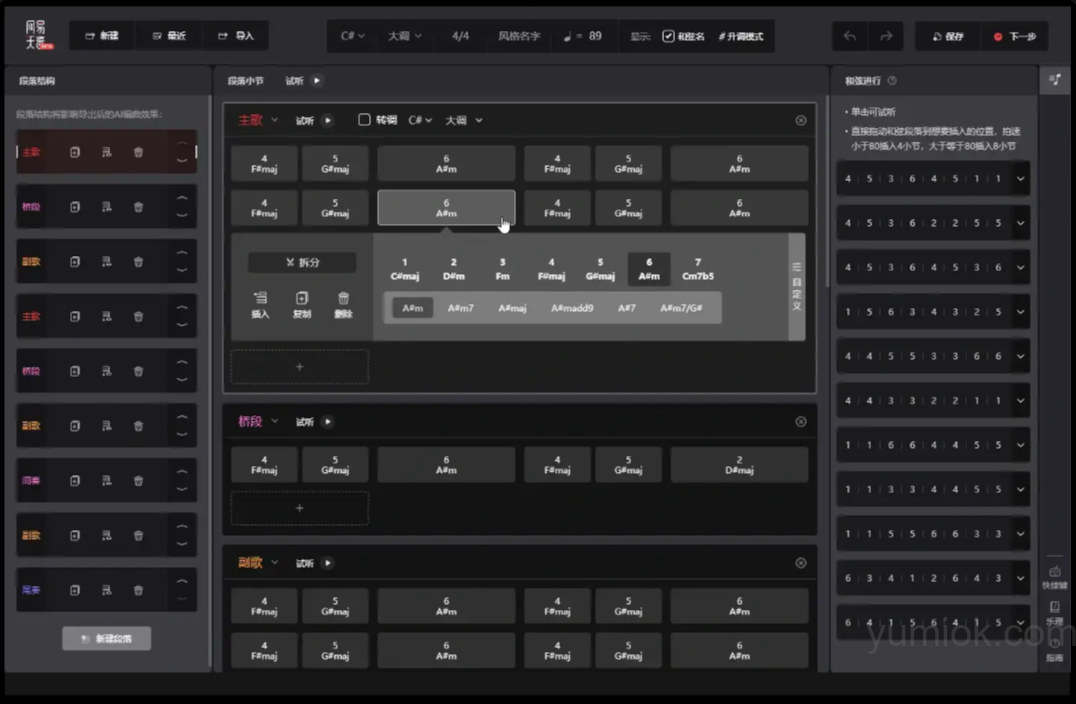Close the 桥段 section editor panel
The image size is (1076, 704).
click(801, 421)
